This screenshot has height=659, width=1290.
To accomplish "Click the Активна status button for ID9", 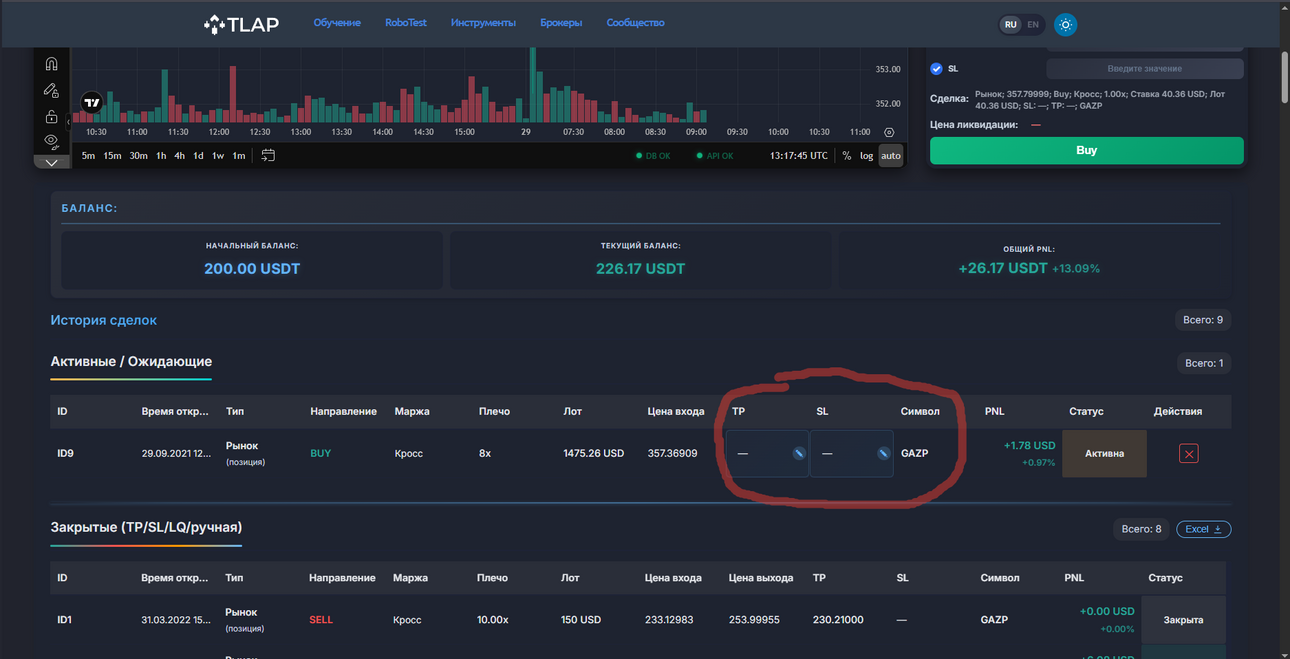I will [x=1104, y=453].
